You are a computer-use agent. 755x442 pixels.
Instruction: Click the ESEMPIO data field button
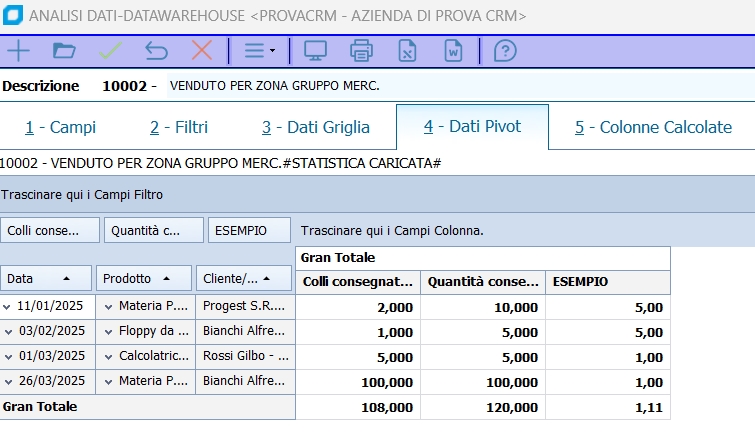pos(249,230)
